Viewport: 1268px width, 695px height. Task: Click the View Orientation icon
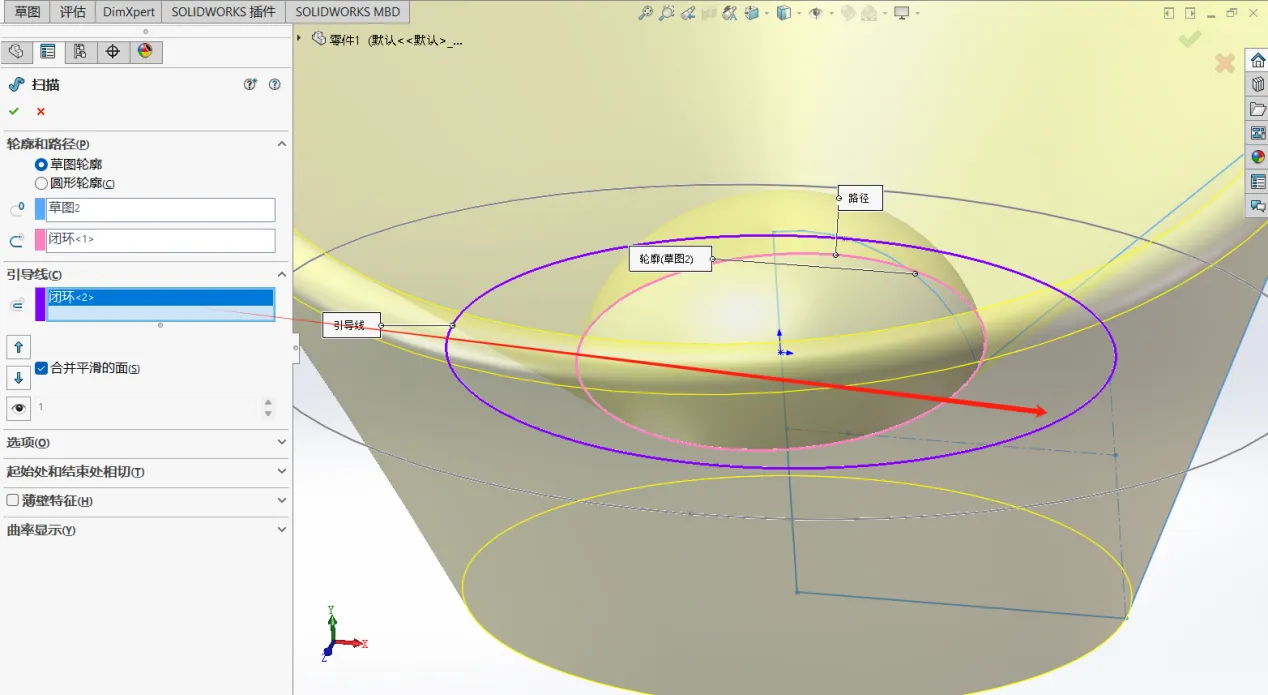[752, 13]
